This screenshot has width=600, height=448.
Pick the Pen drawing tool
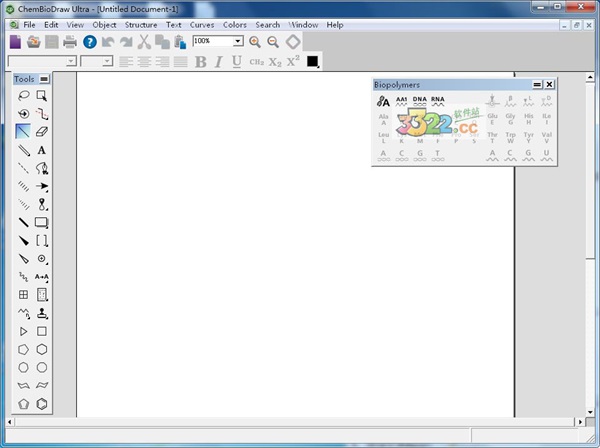pyautogui.click(x=42, y=168)
